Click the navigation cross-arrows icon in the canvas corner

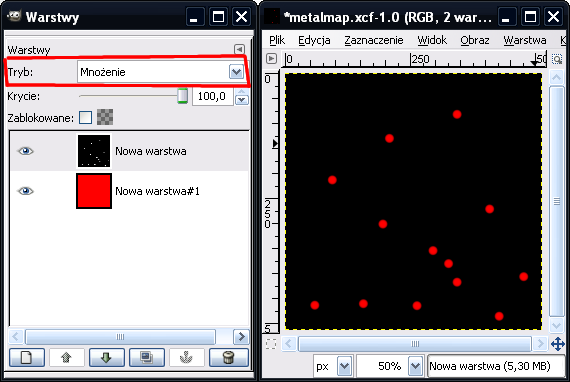click(558, 343)
